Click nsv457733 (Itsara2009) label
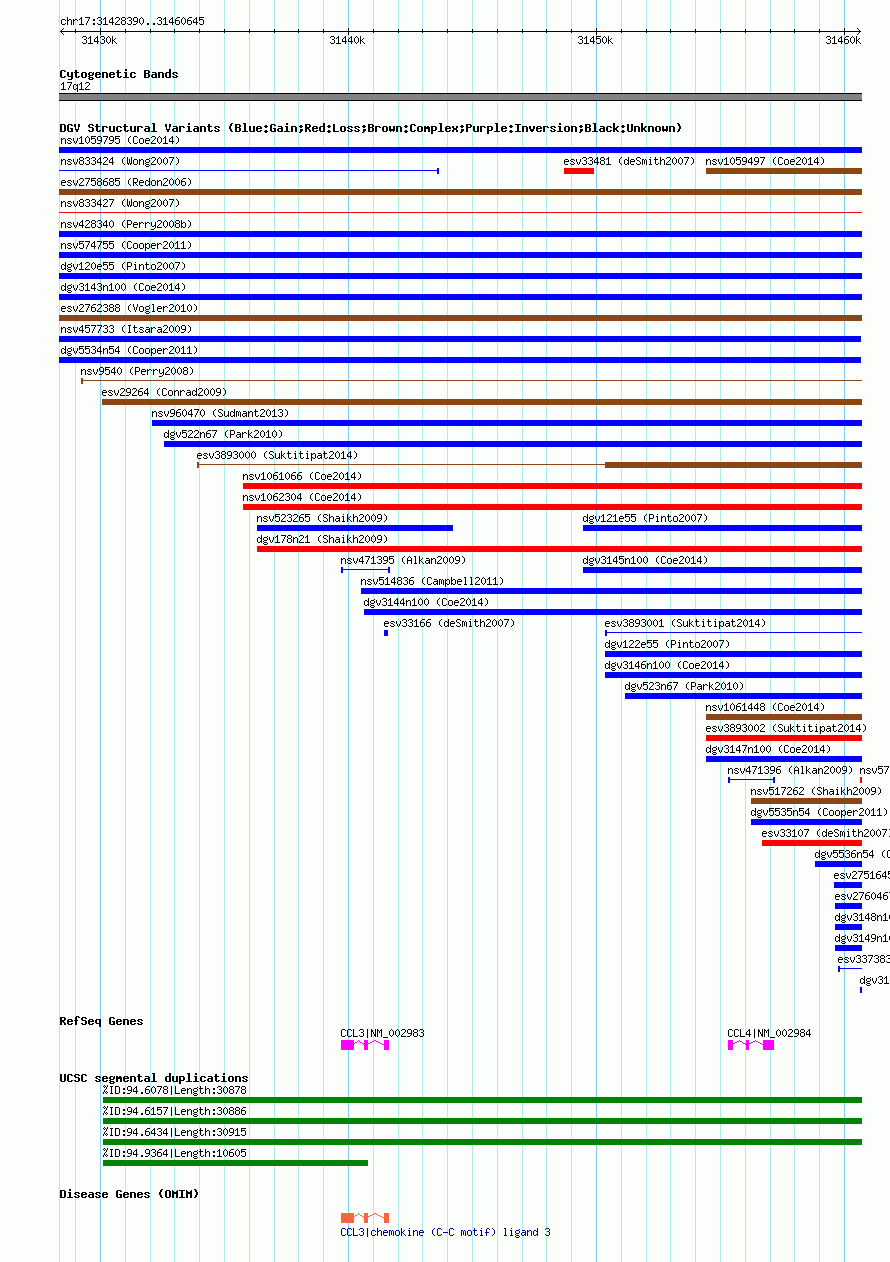The height and width of the screenshot is (1262, 890). pos(126,329)
